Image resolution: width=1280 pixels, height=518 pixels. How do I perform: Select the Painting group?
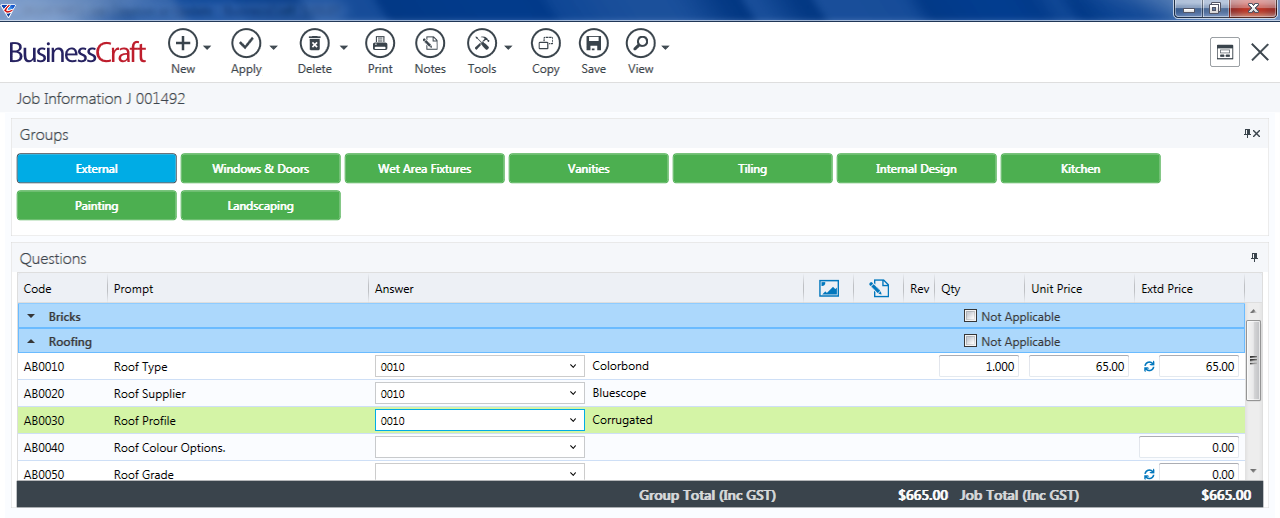tap(97, 206)
